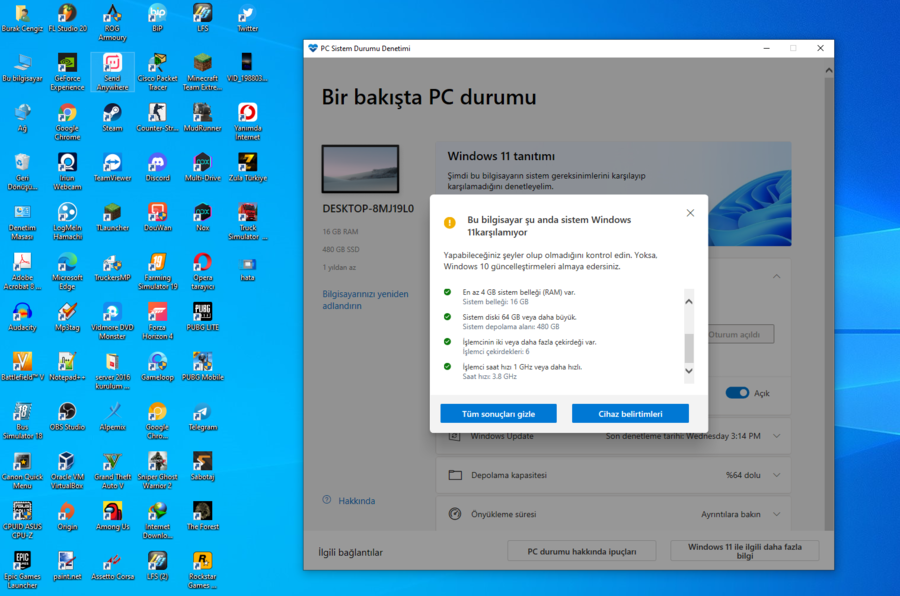Click the results list scroll-down arrow
The height and width of the screenshot is (596, 900).
(689, 371)
